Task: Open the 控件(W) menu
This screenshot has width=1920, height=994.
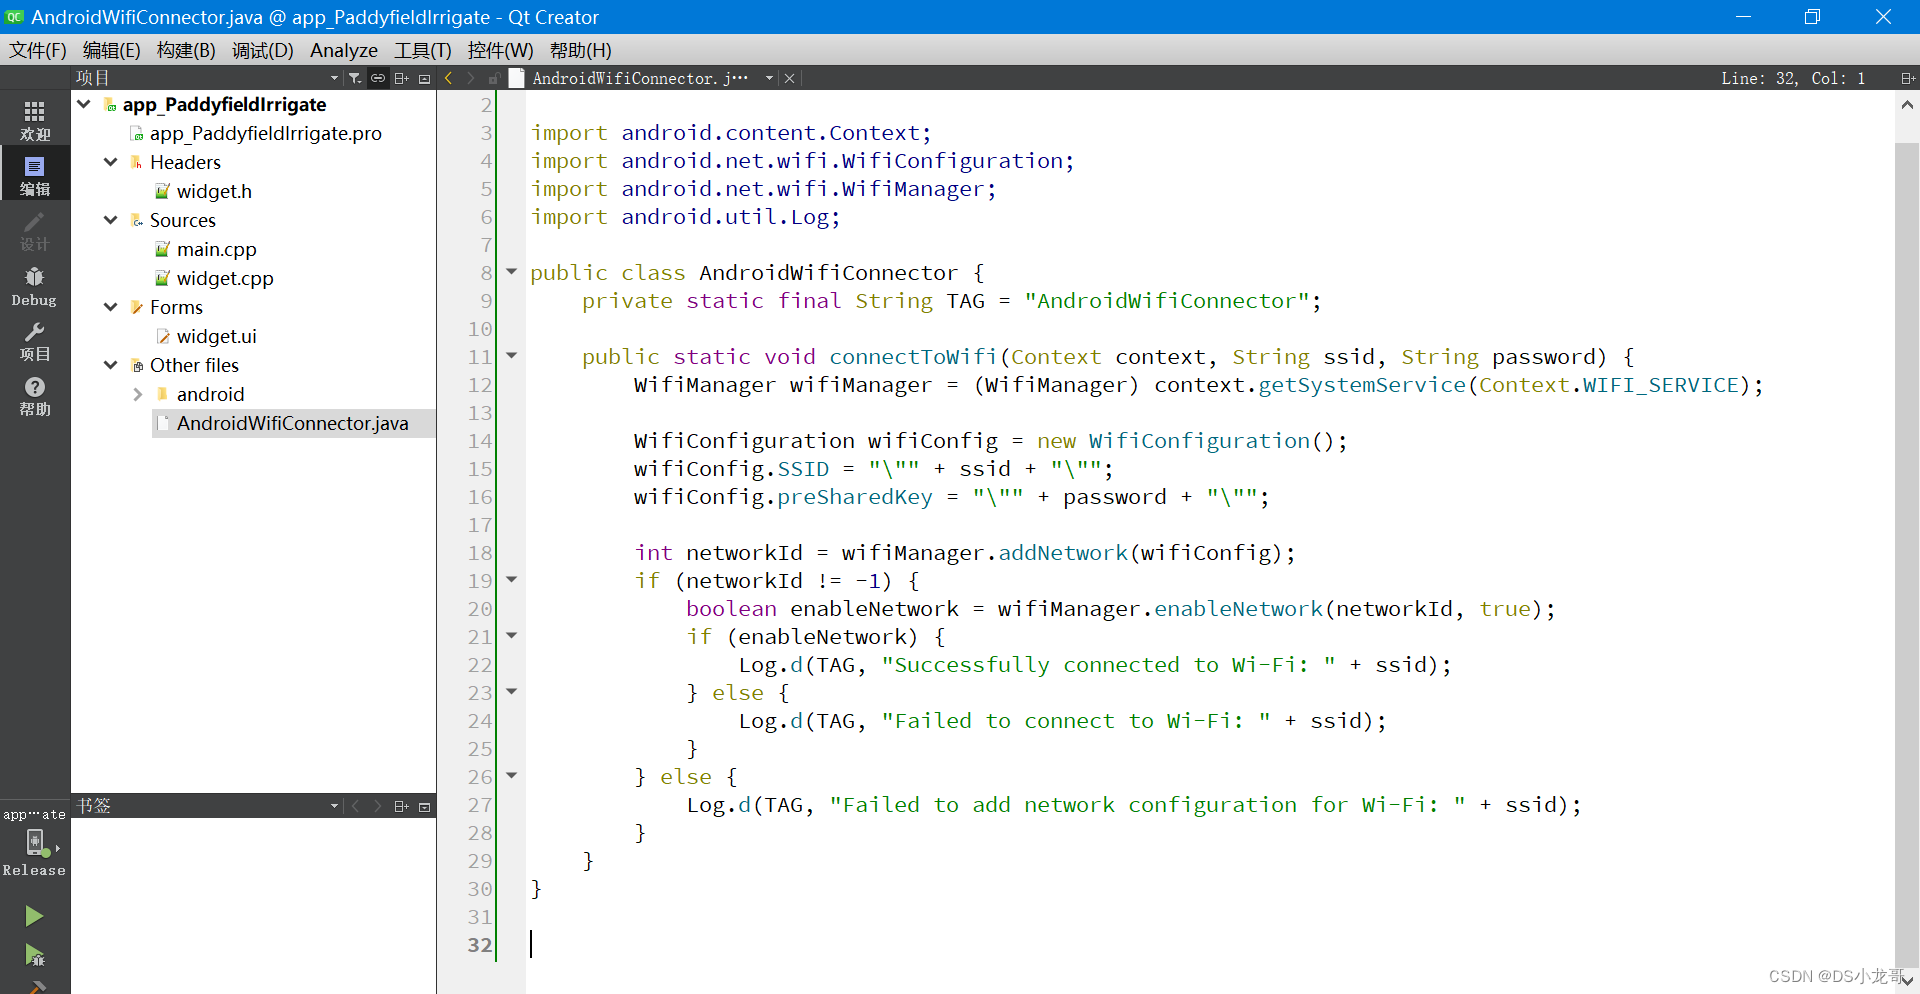Action: 500,50
